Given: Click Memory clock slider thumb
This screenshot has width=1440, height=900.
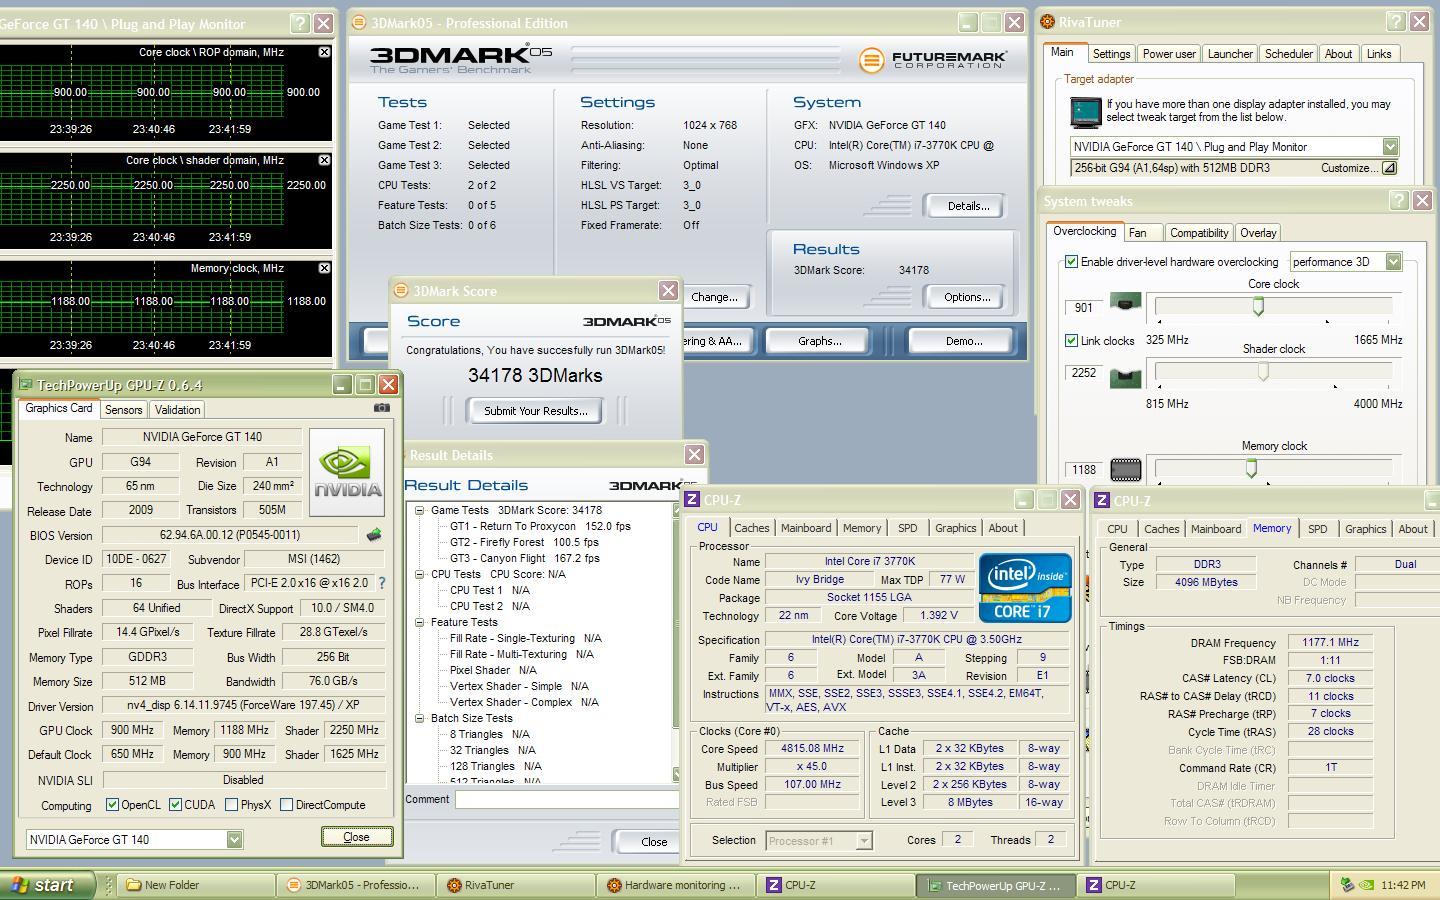Looking at the screenshot, I should (x=1251, y=468).
